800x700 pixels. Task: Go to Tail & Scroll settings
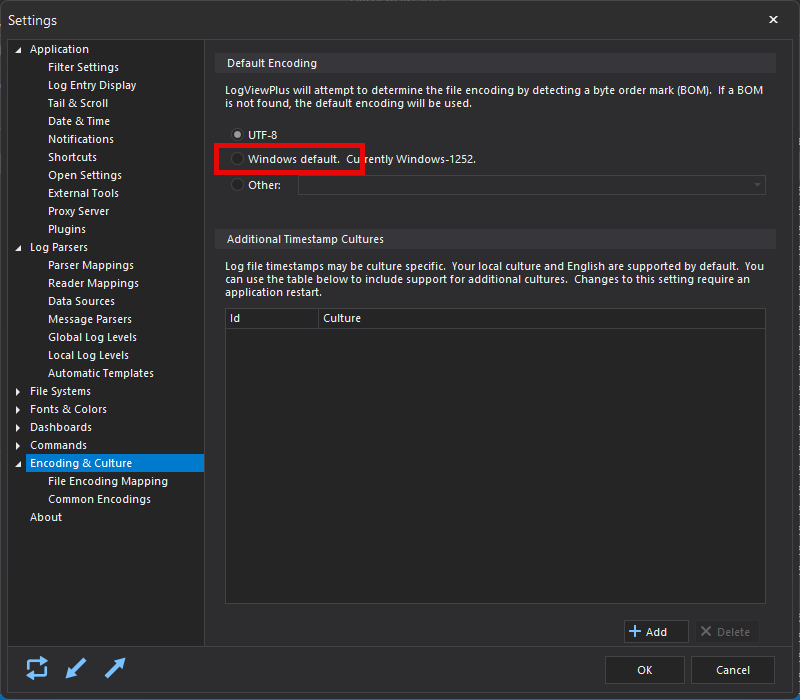pyautogui.click(x=78, y=103)
